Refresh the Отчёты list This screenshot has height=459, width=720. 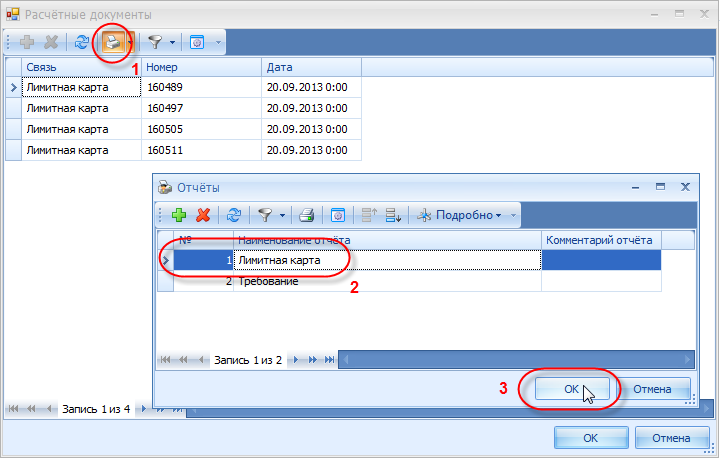pyautogui.click(x=234, y=215)
